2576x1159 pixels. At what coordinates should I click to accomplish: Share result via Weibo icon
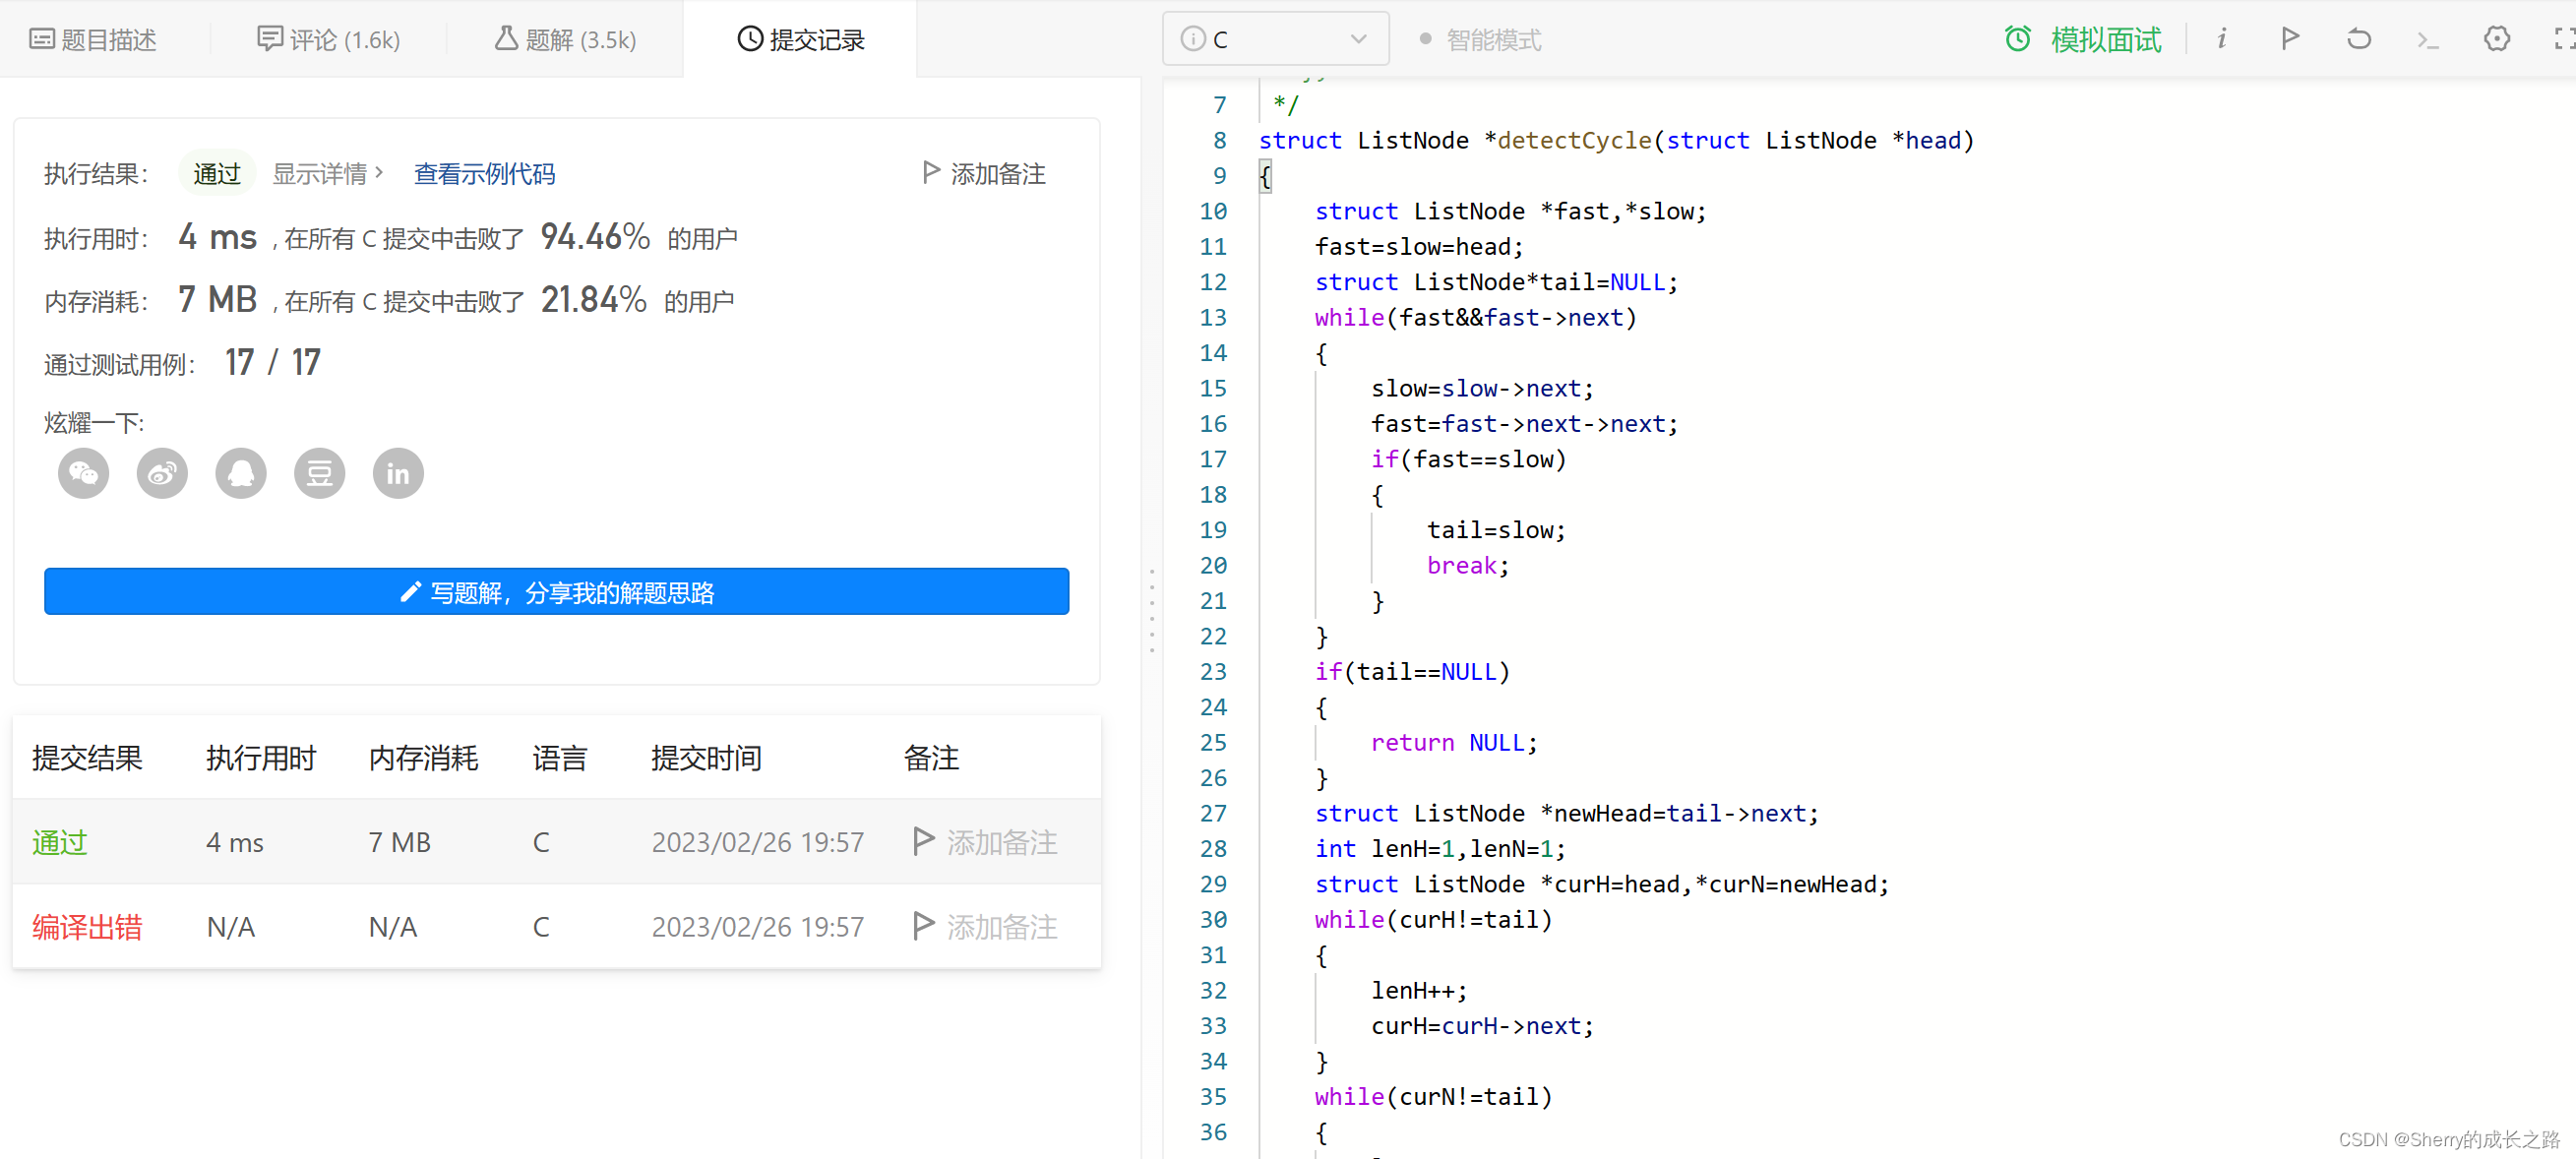(x=162, y=473)
